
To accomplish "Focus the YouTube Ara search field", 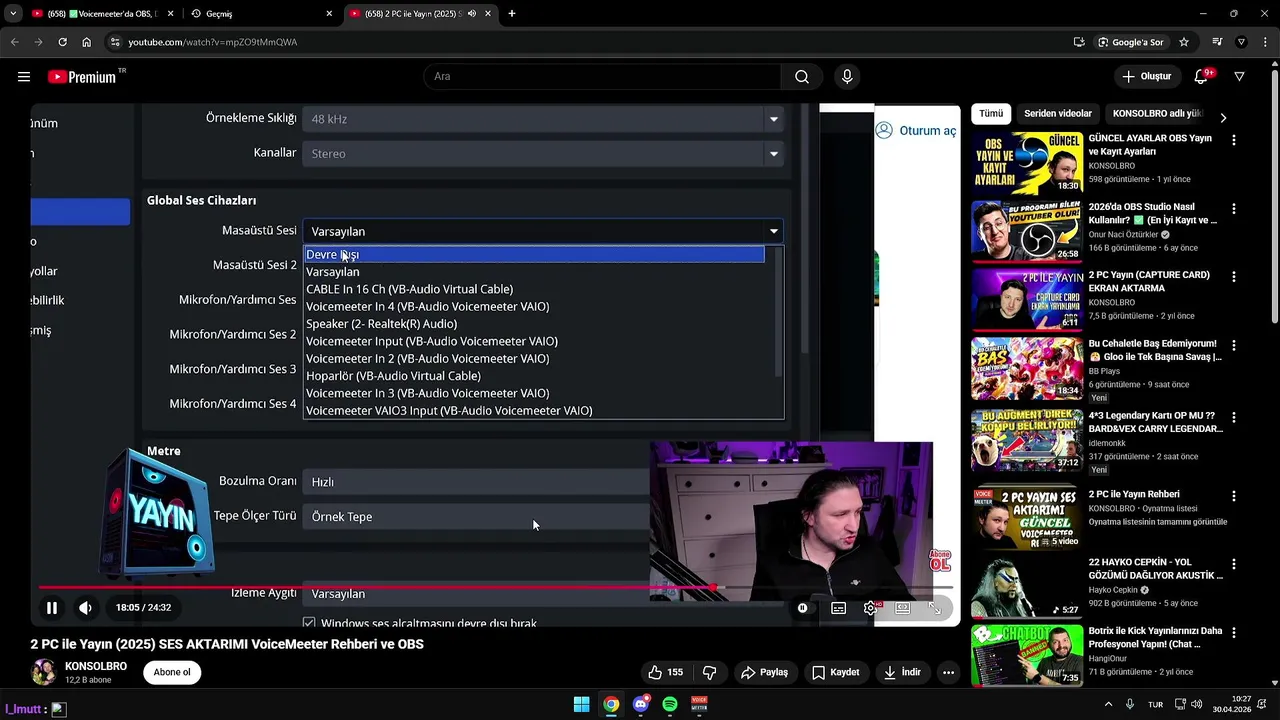I will point(603,77).
